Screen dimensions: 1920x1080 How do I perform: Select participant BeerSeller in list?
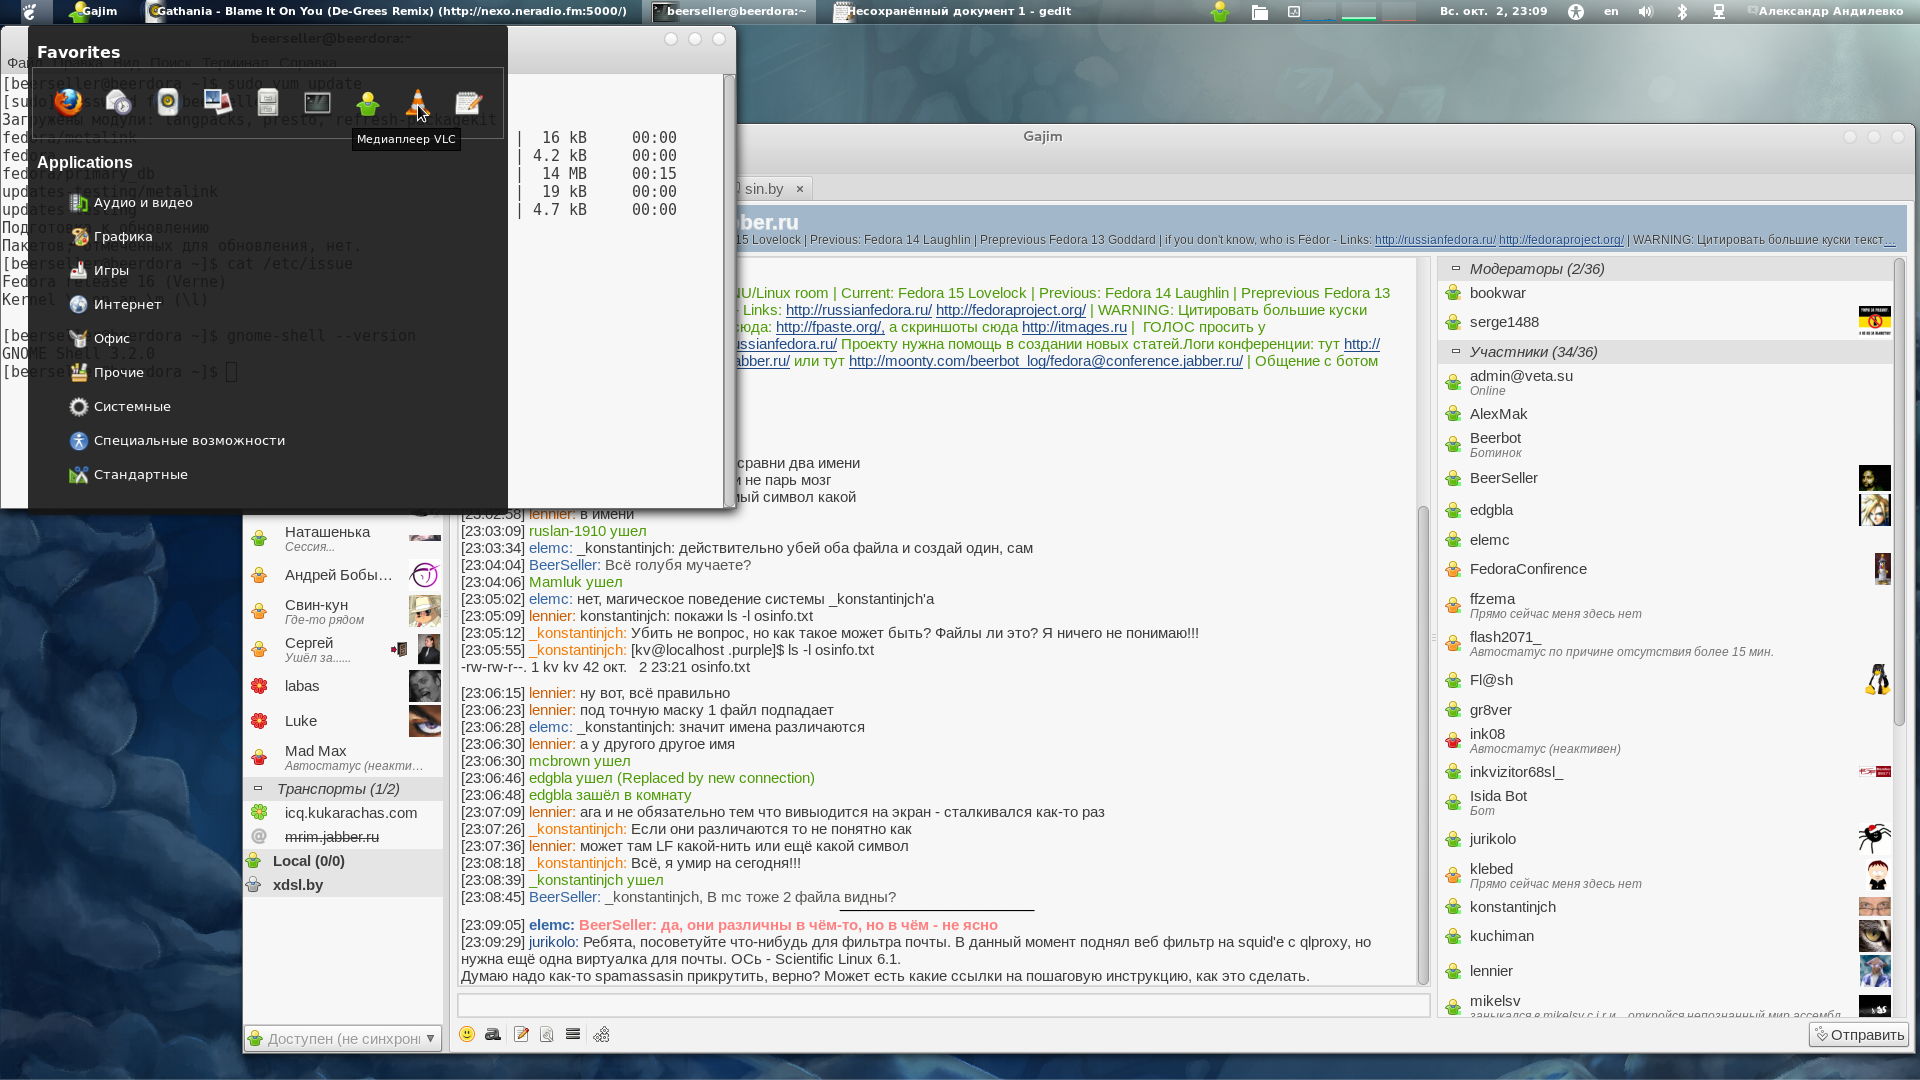(1664, 478)
